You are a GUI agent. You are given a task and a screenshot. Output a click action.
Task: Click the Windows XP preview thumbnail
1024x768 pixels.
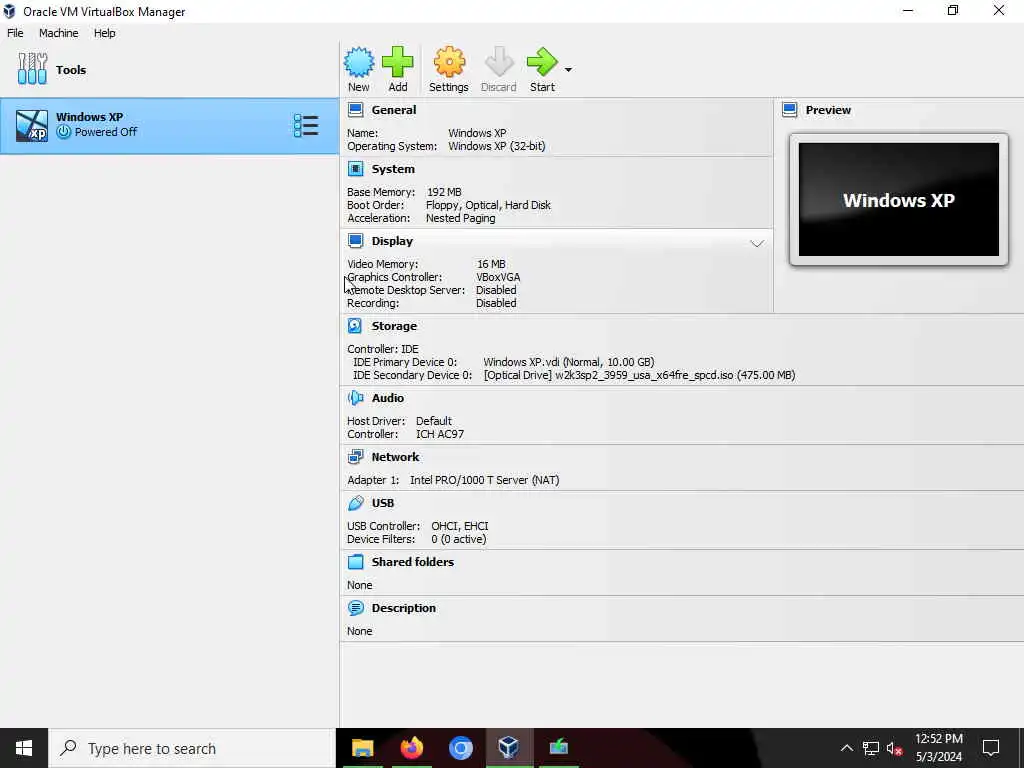click(899, 199)
